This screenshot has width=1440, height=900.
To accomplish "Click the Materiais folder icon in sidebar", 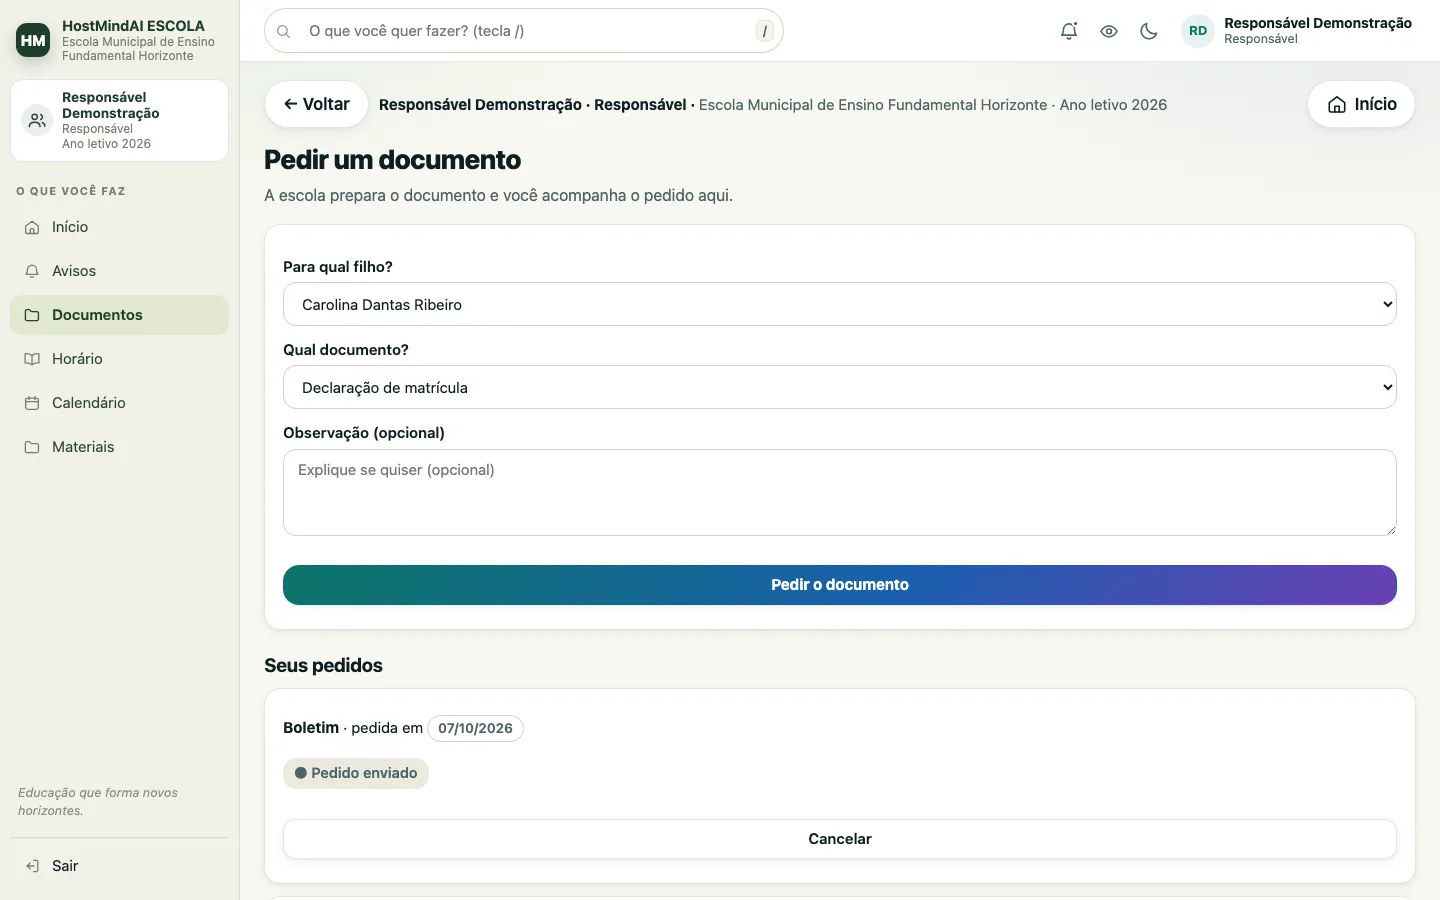I will pos(32,447).
